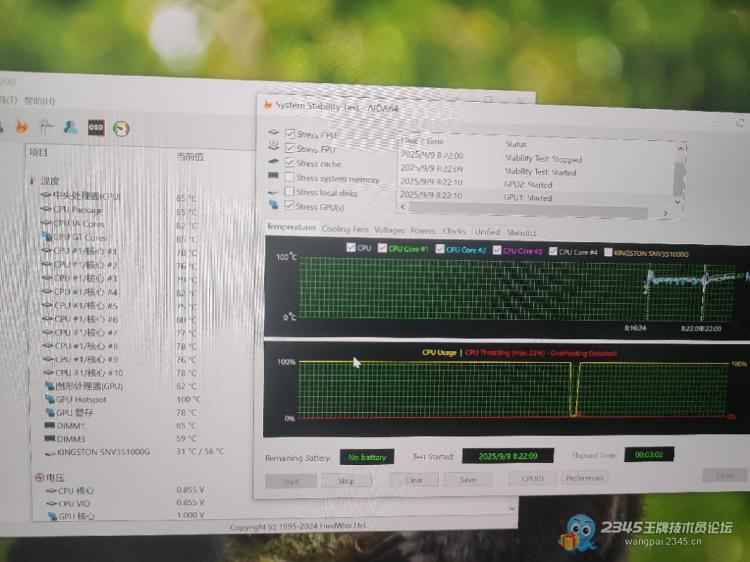Click the Save button

click(468, 479)
